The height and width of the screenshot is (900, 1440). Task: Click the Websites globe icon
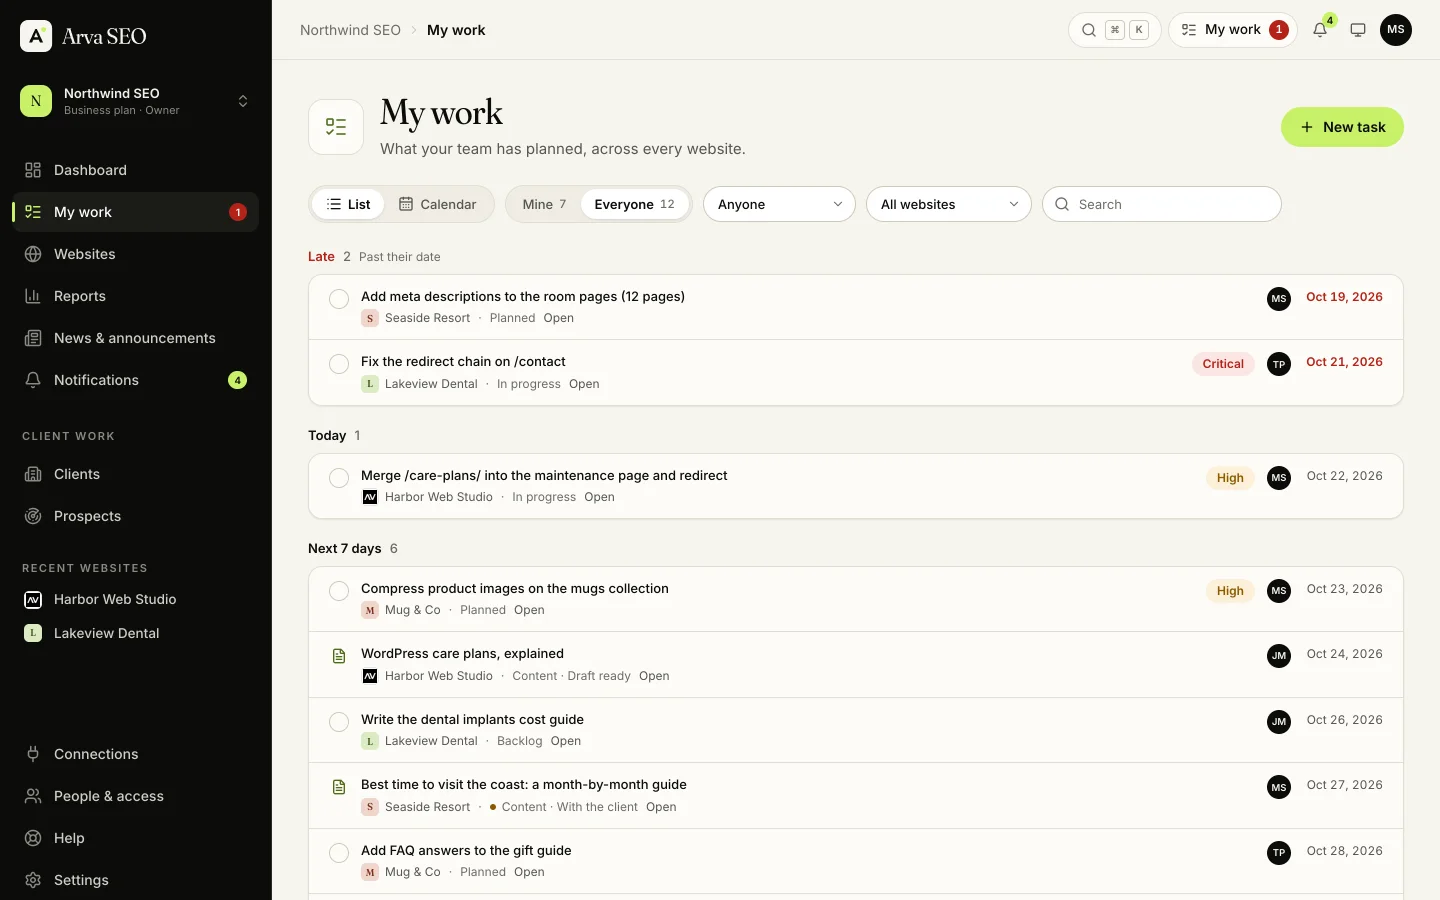tap(33, 254)
